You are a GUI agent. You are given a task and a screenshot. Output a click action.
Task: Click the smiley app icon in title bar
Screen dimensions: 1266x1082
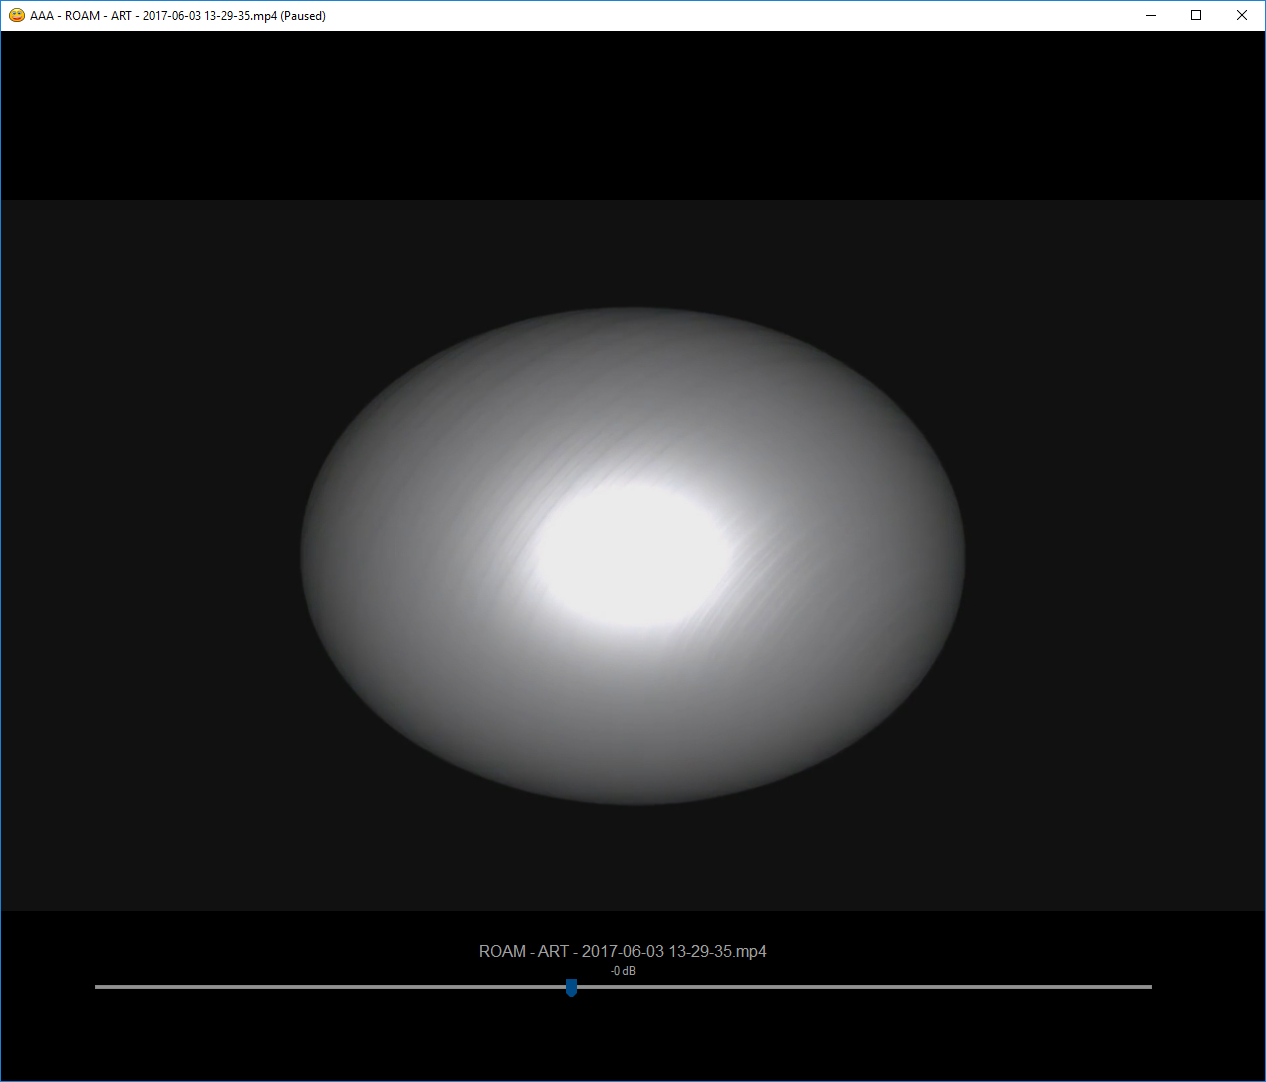point(17,15)
